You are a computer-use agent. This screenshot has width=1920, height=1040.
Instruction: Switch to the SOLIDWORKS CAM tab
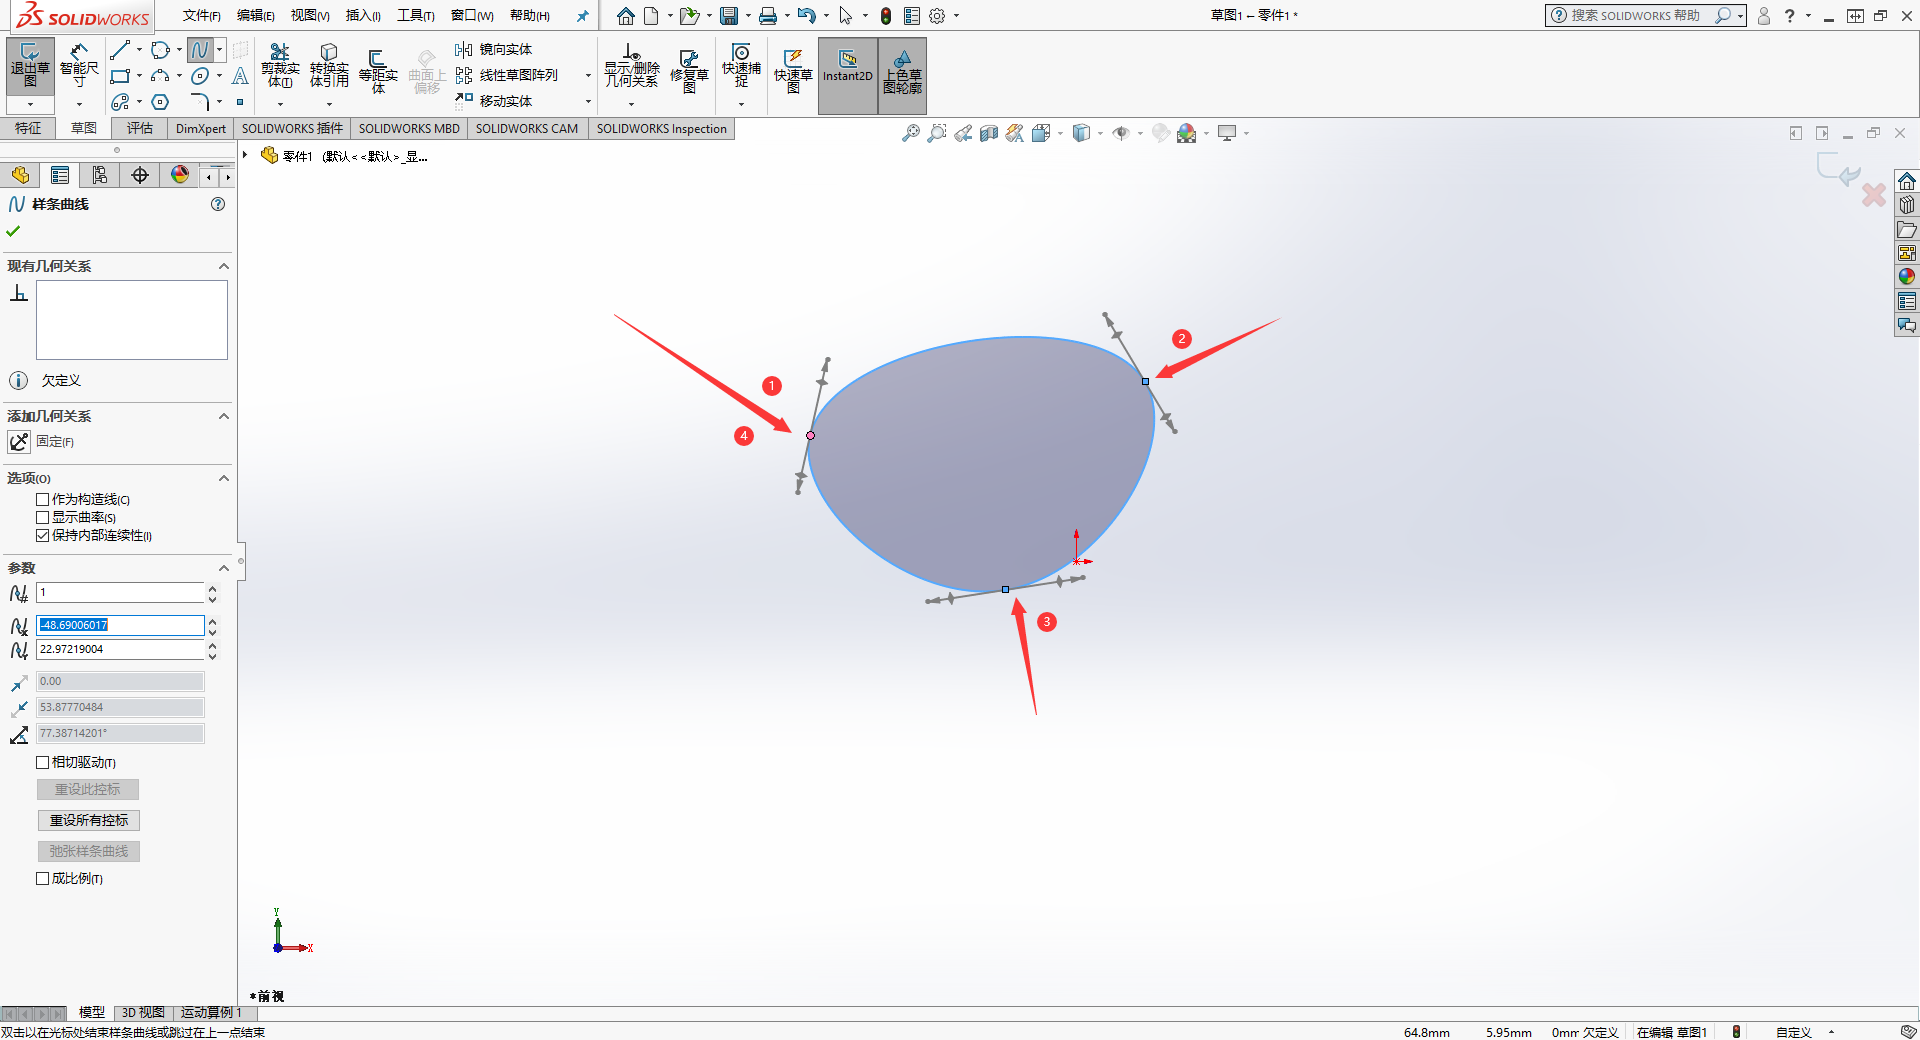[x=527, y=128]
